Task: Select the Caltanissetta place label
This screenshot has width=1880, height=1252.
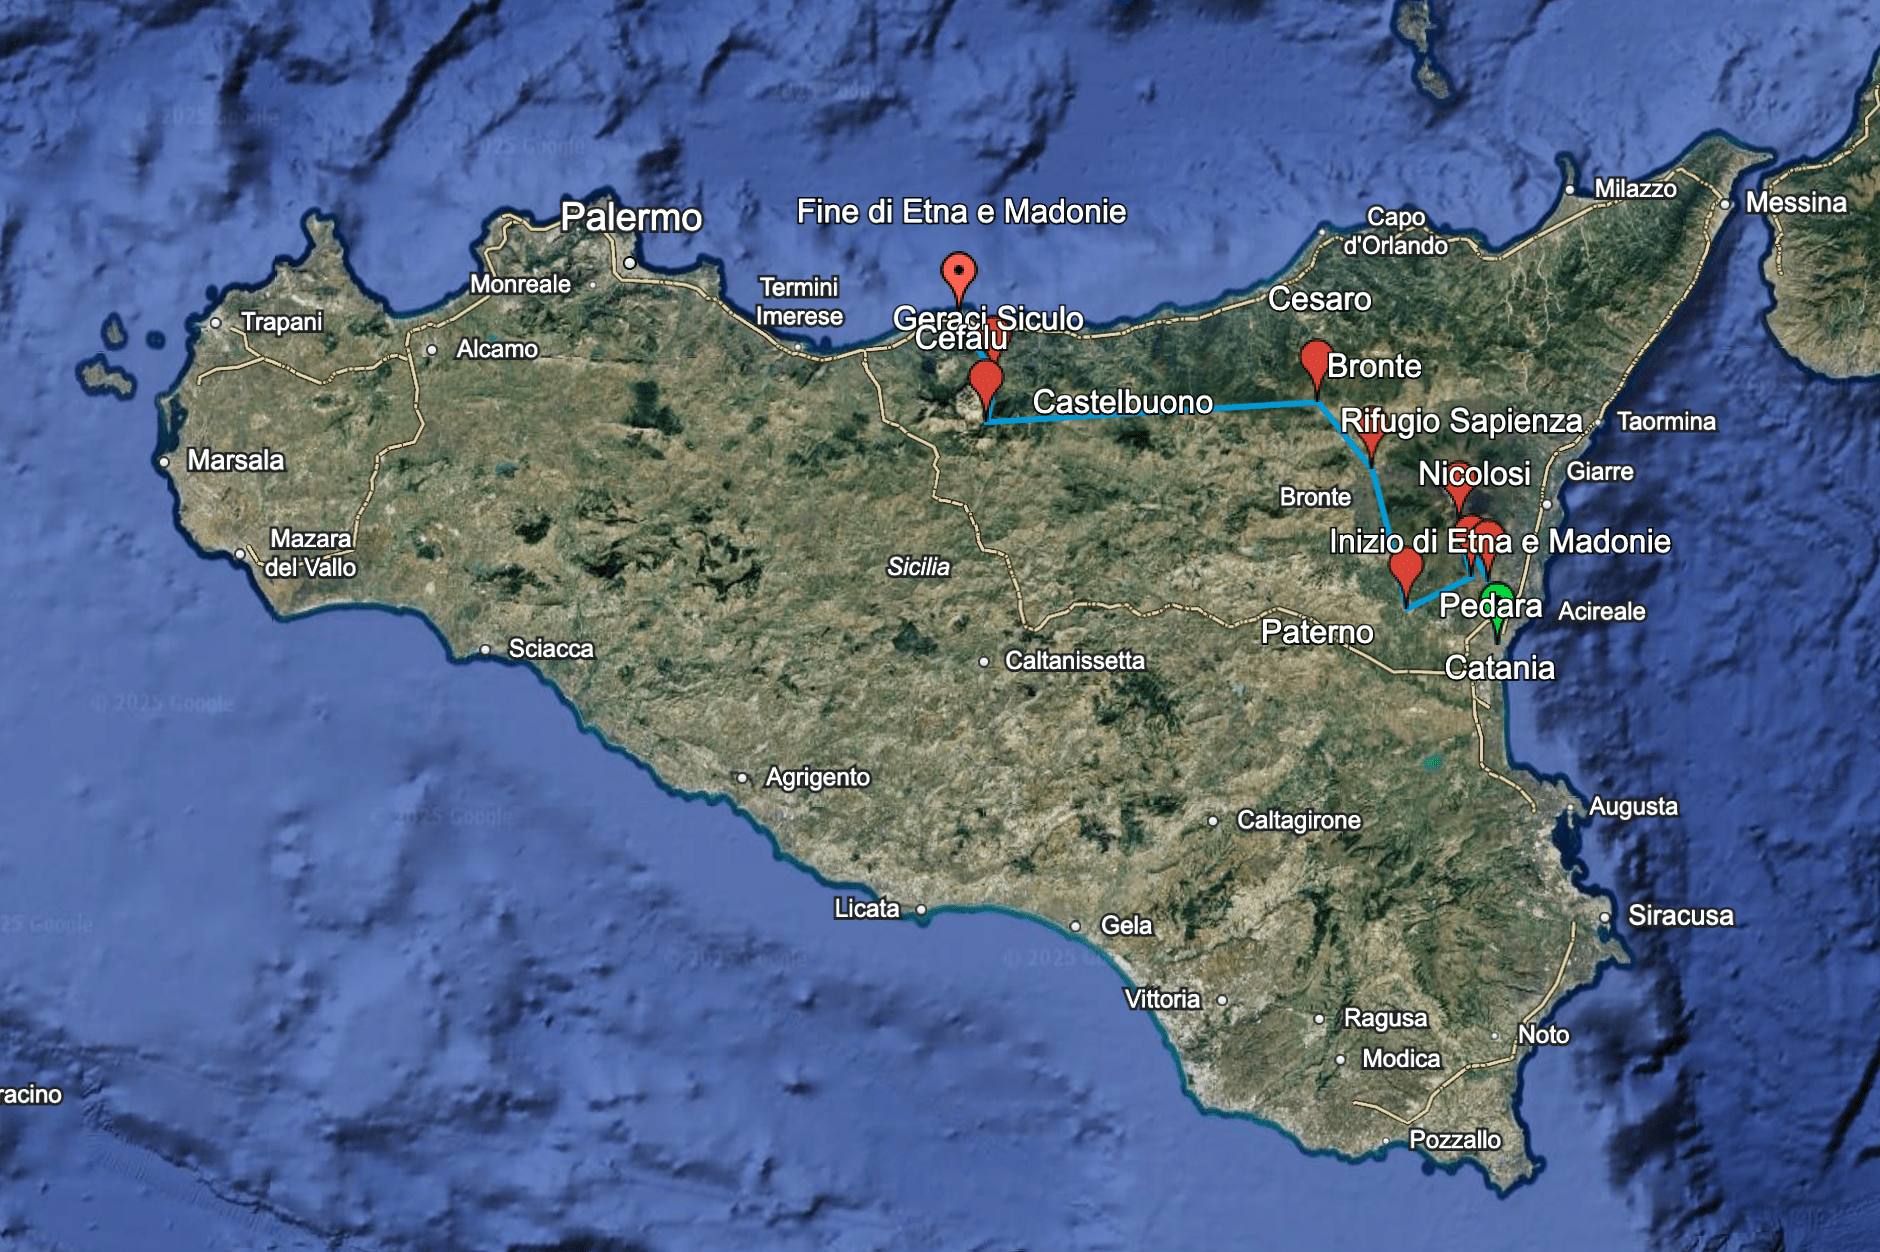Action: [1074, 661]
